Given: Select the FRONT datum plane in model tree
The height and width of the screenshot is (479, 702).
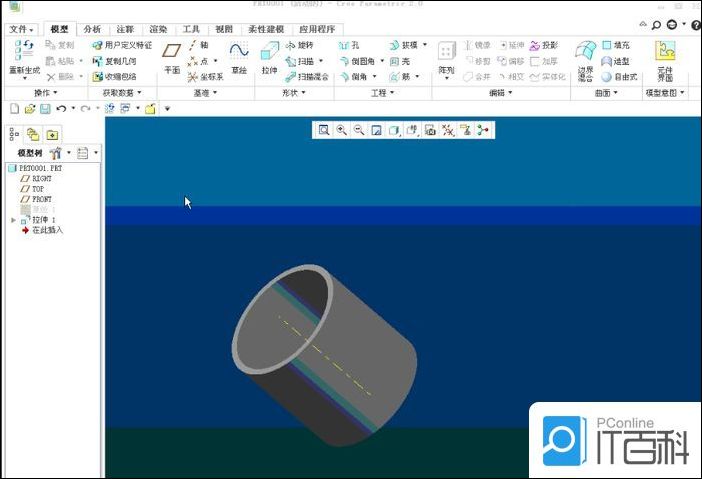Looking at the screenshot, I should pos(41,199).
